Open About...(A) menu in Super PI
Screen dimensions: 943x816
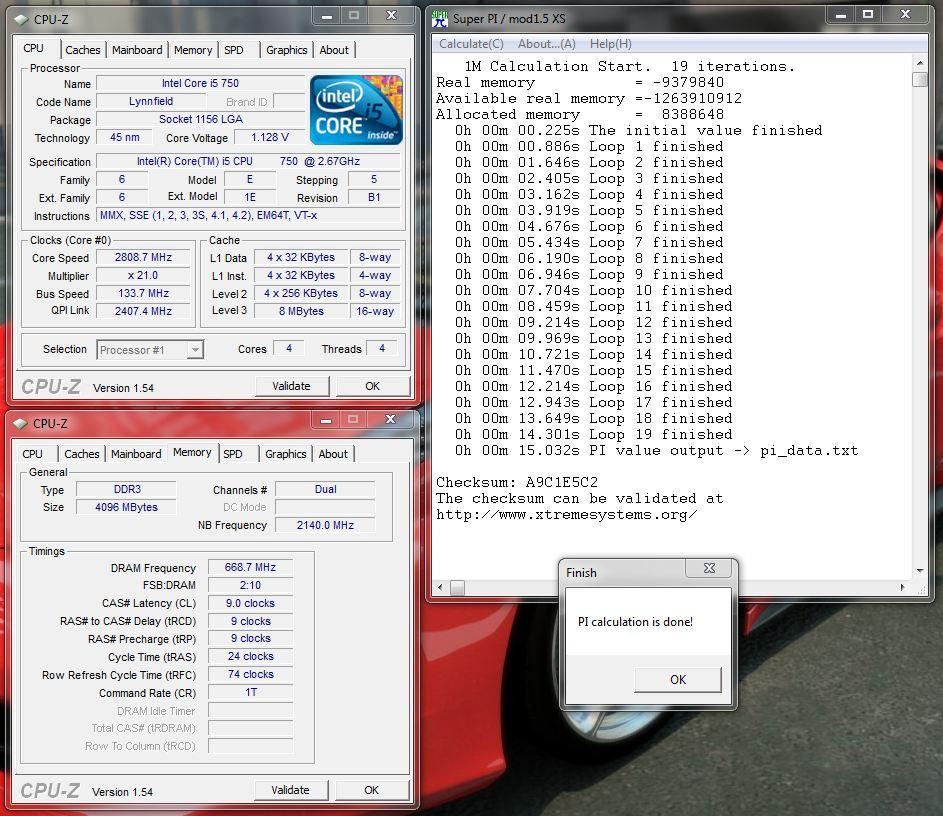[547, 44]
